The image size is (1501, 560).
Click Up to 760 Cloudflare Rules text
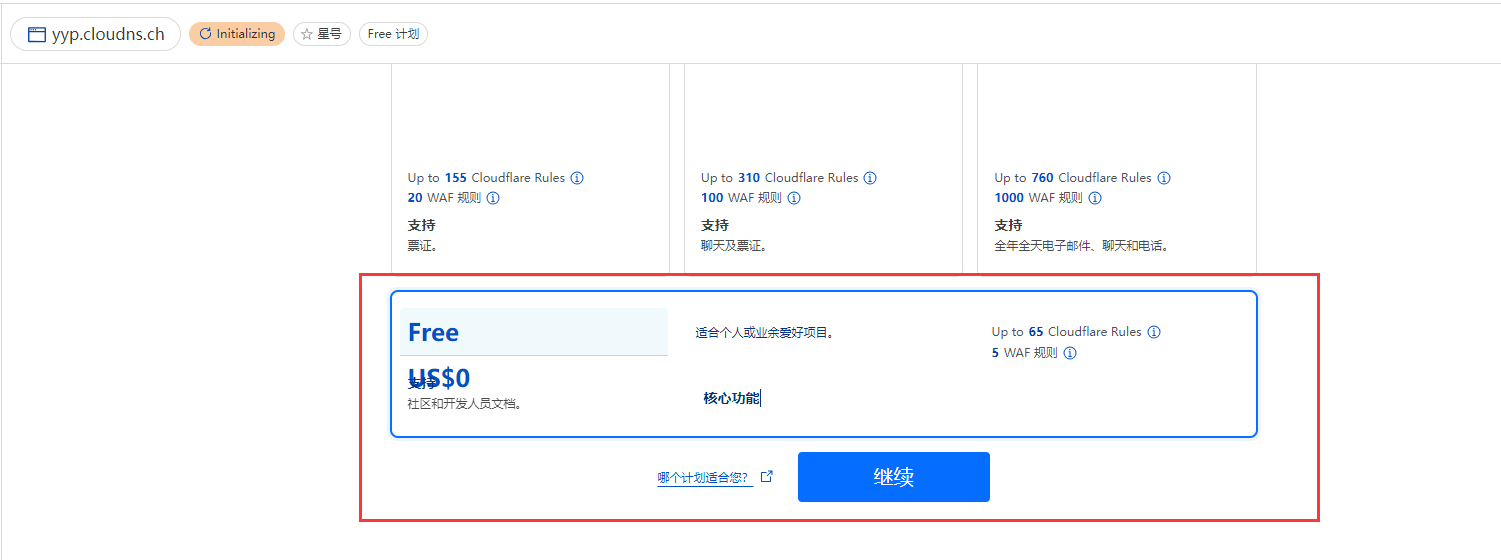tap(1073, 178)
